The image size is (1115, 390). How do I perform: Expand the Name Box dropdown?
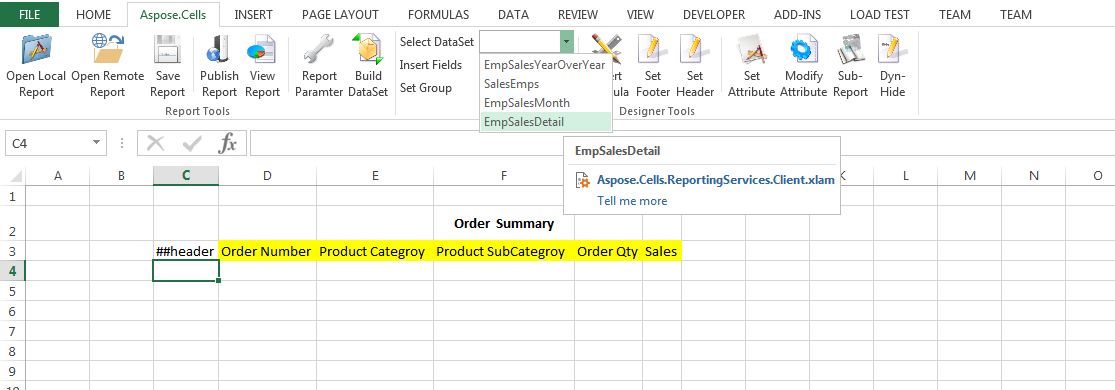96,143
